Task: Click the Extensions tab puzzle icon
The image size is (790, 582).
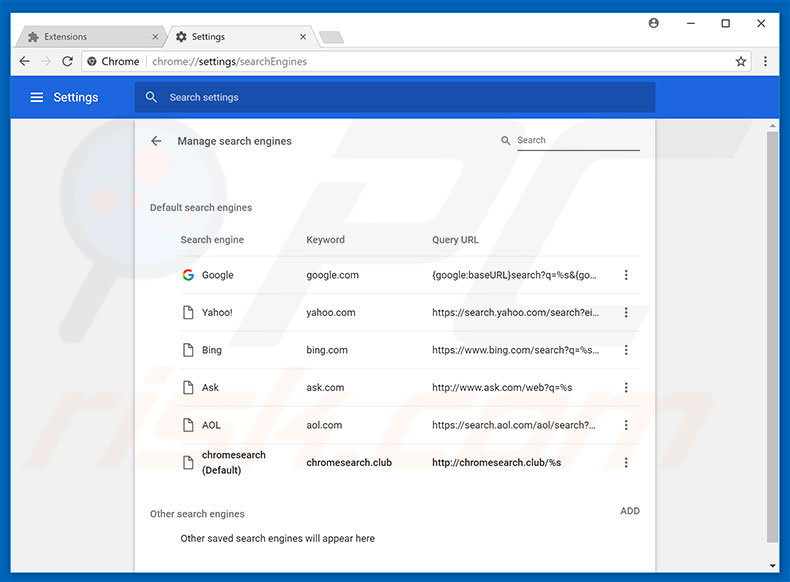Action: (x=33, y=37)
